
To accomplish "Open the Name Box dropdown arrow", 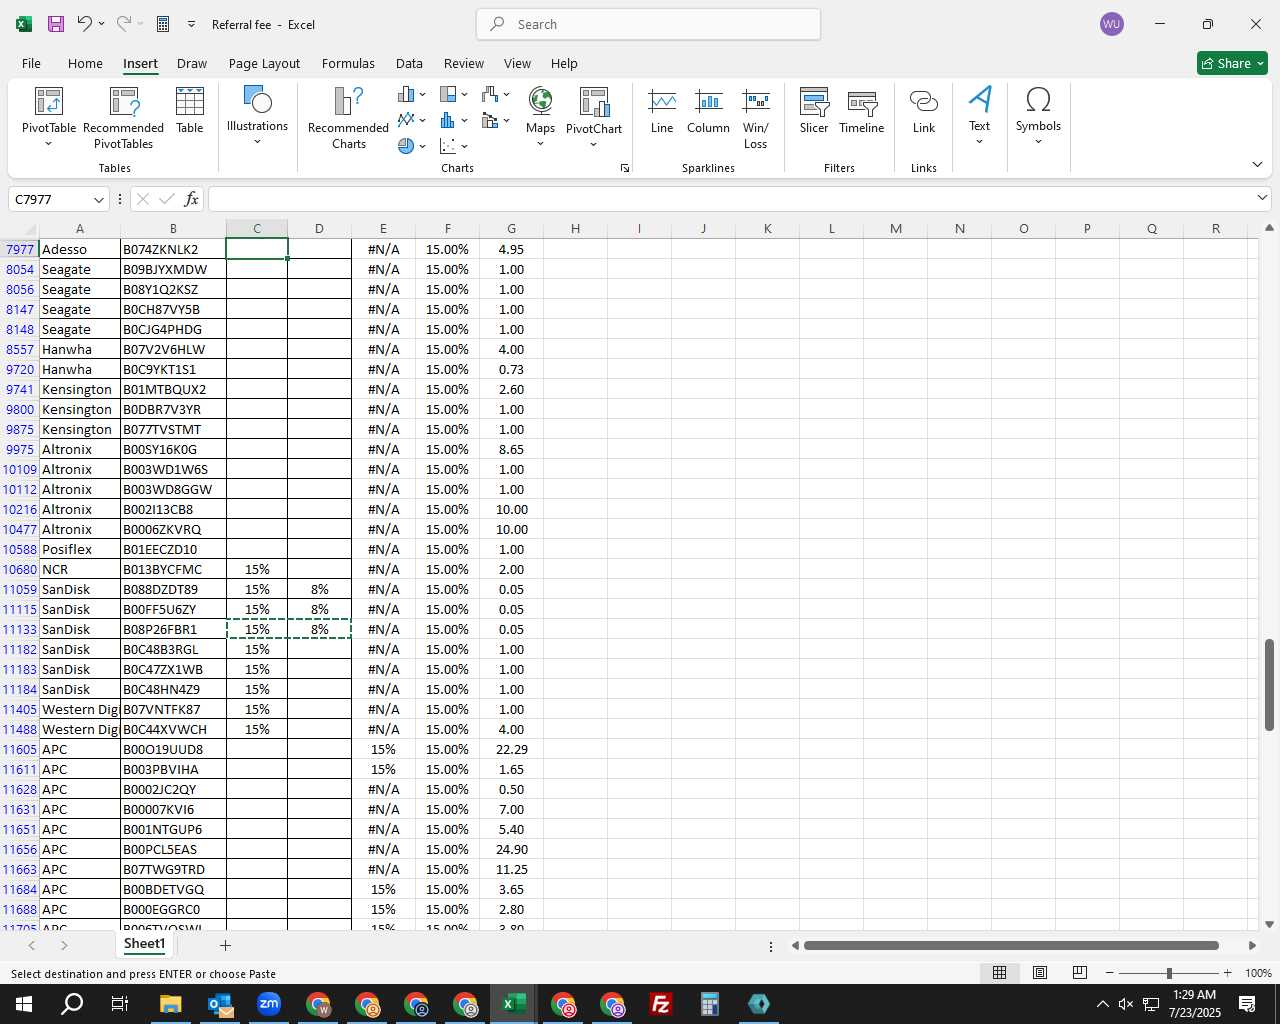I will tap(100, 199).
